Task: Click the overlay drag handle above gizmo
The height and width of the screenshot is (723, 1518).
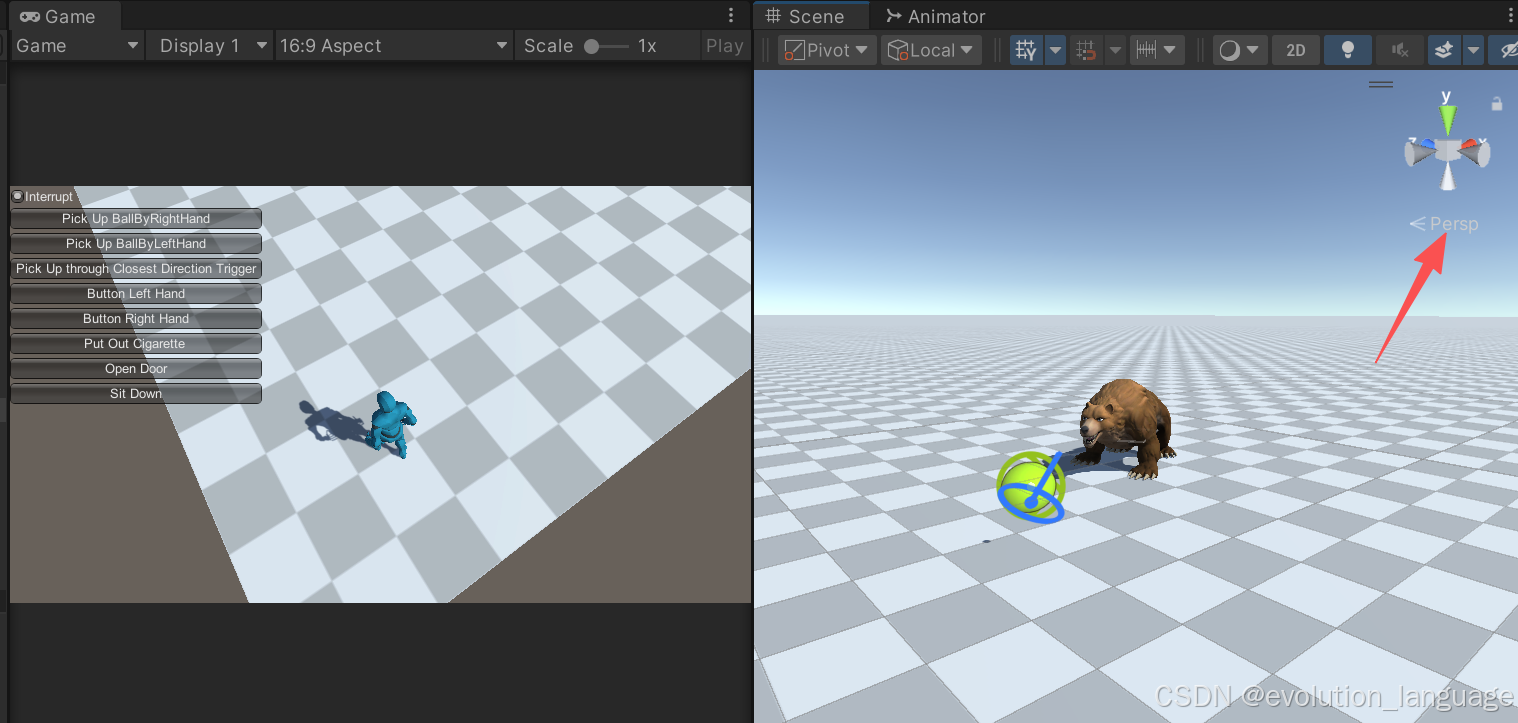Action: click(1381, 85)
